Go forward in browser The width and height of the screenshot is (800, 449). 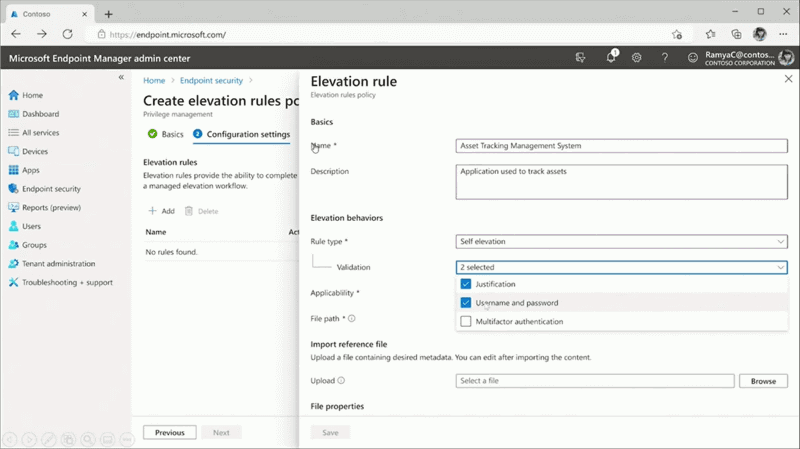pyautogui.click(x=42, y=34)
